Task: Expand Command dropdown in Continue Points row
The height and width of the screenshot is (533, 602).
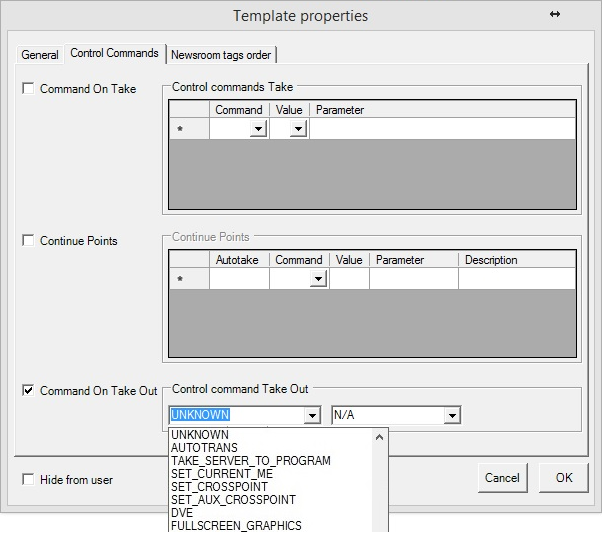Action: [x=318, y=279]
